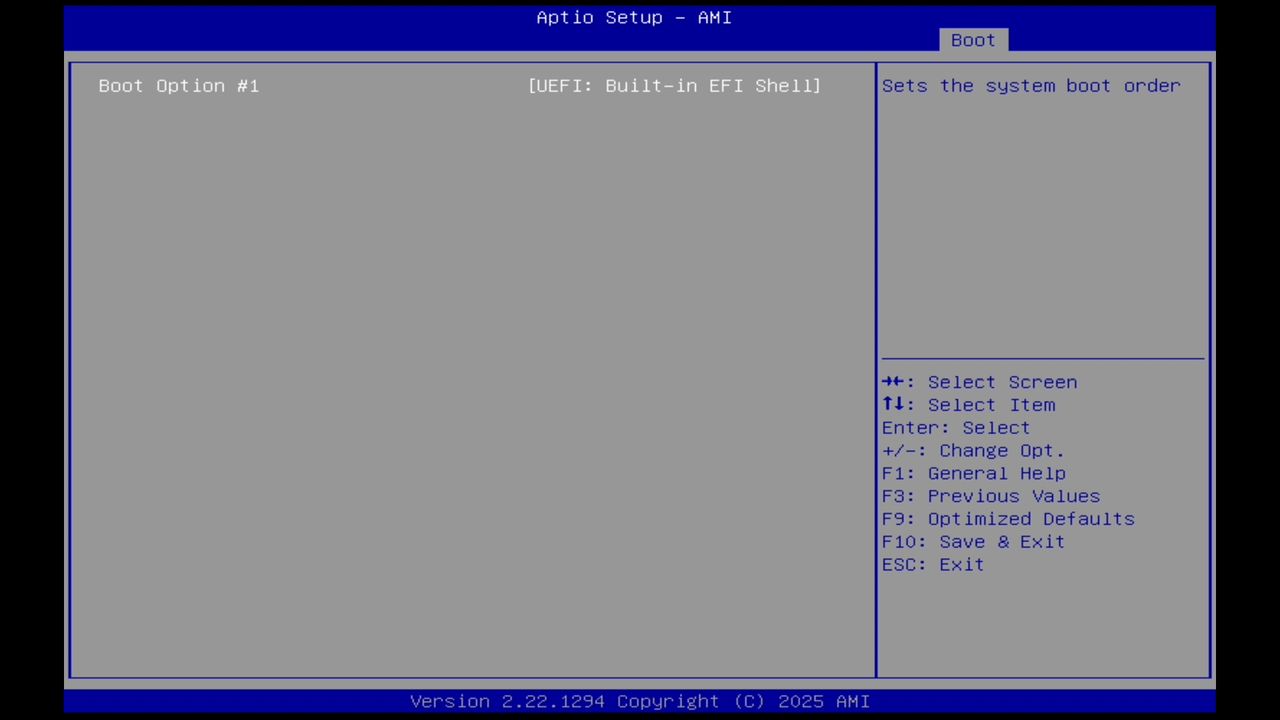Viewport: 1280px width, 720px height.
Task: Click Enter: Select legend entry
Action: click(x=955, y=427)
